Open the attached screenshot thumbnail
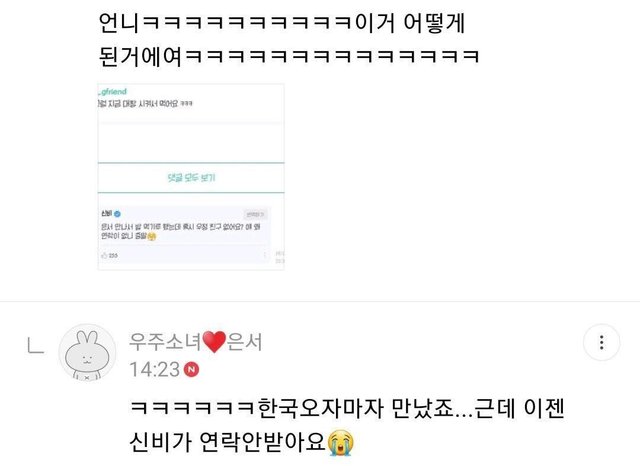This screenshot has width=640, height=466. point(191,177)
